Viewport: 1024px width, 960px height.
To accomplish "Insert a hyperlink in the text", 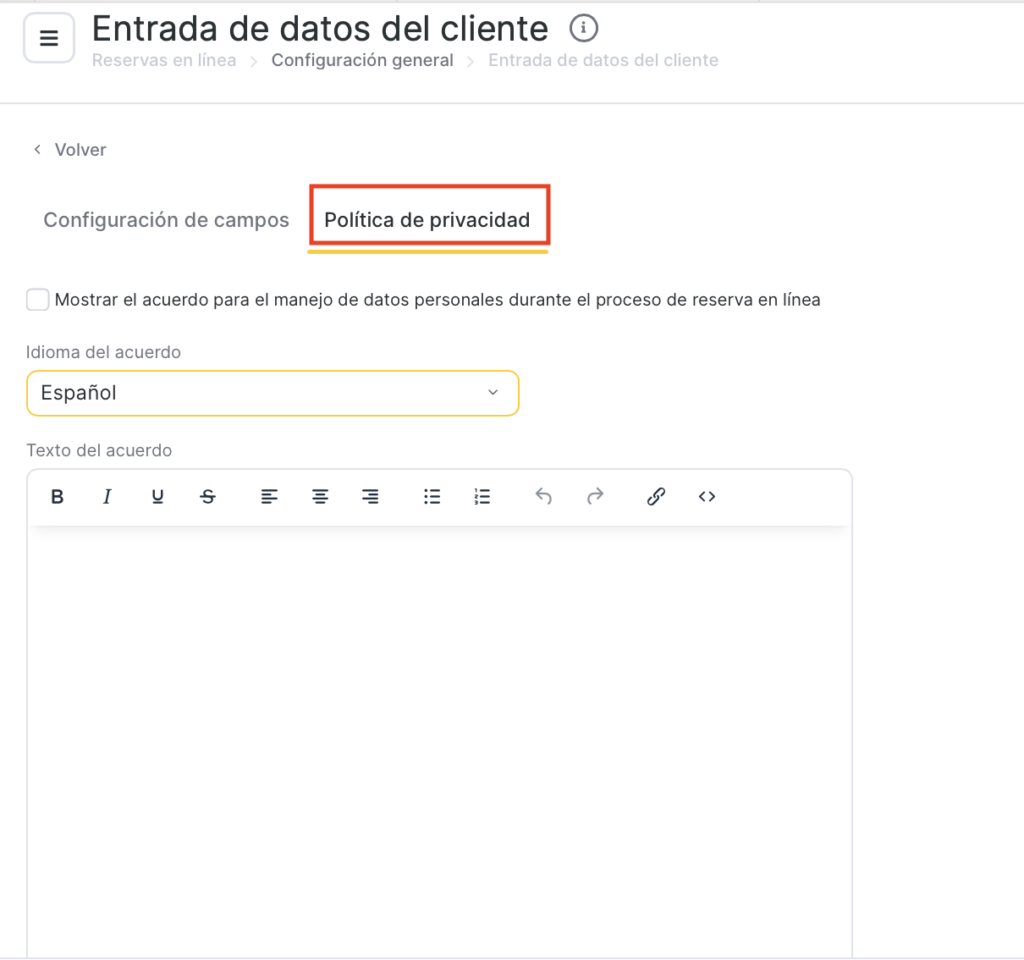I will (x=656, y=497).
